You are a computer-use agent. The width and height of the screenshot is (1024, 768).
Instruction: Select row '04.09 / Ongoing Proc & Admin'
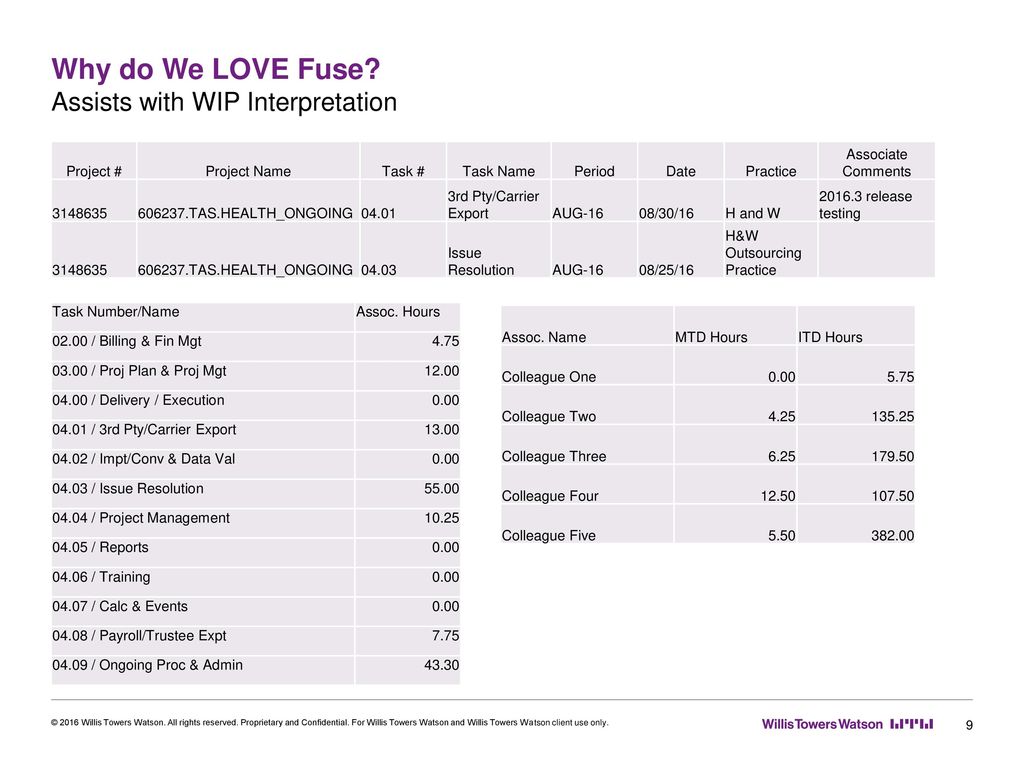tap(256, 671)
